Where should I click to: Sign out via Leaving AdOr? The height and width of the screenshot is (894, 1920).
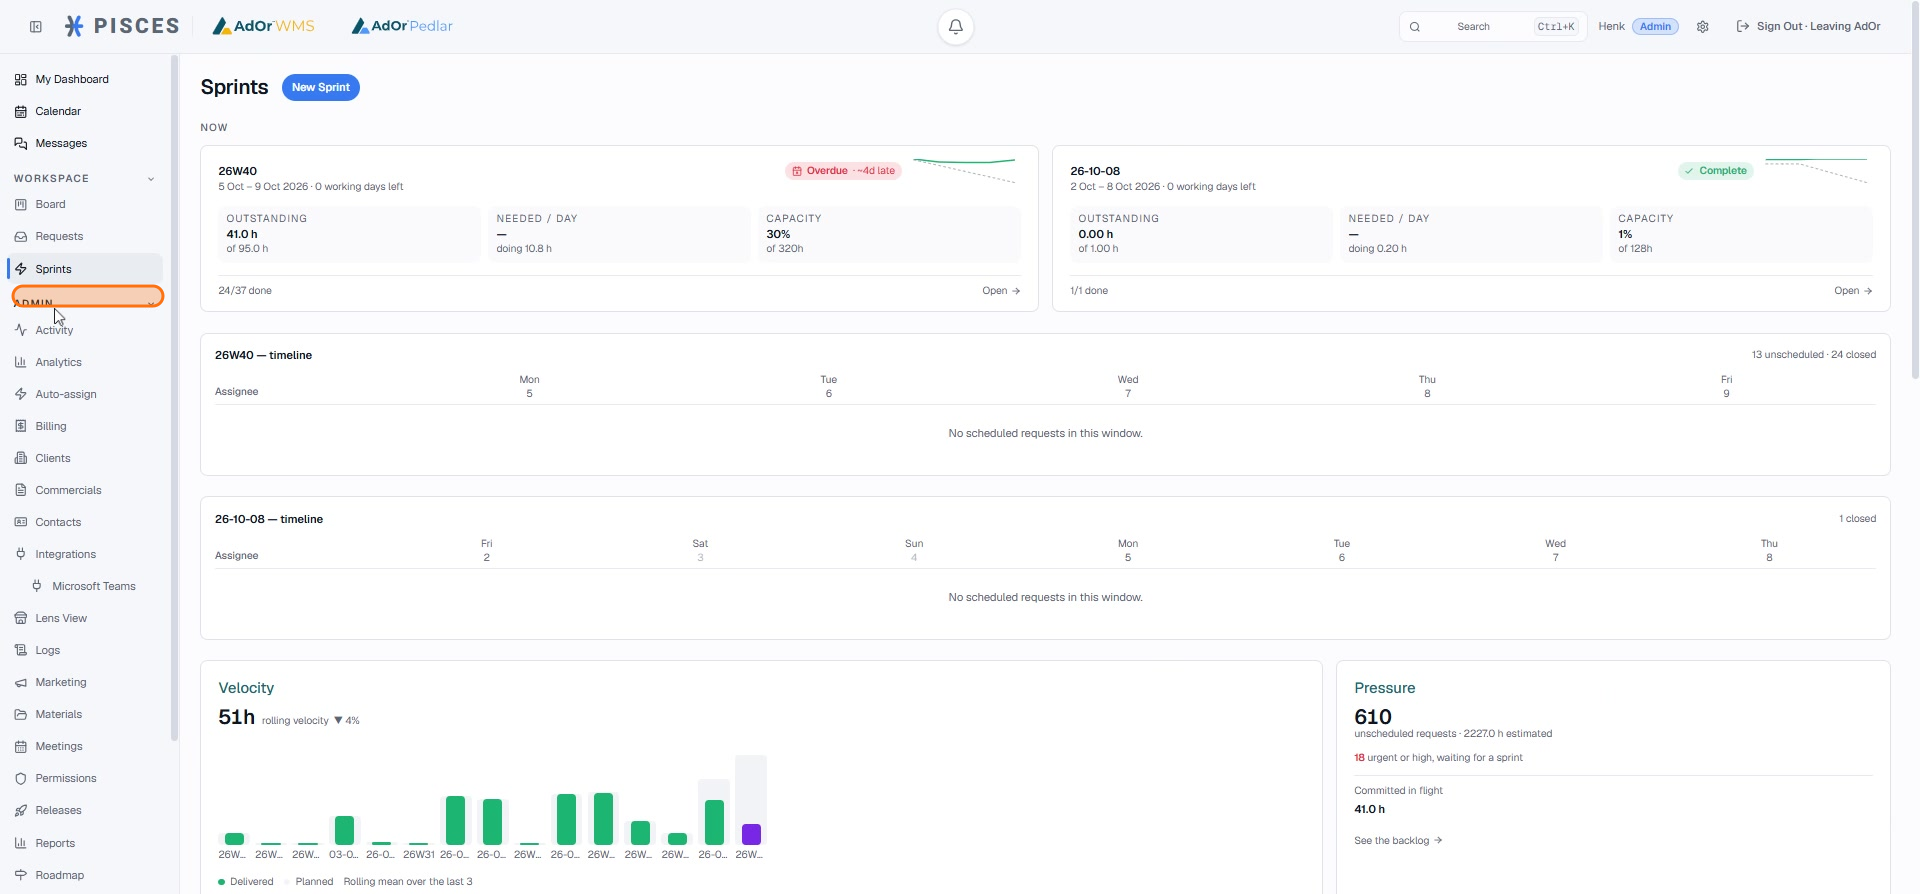1808,27
